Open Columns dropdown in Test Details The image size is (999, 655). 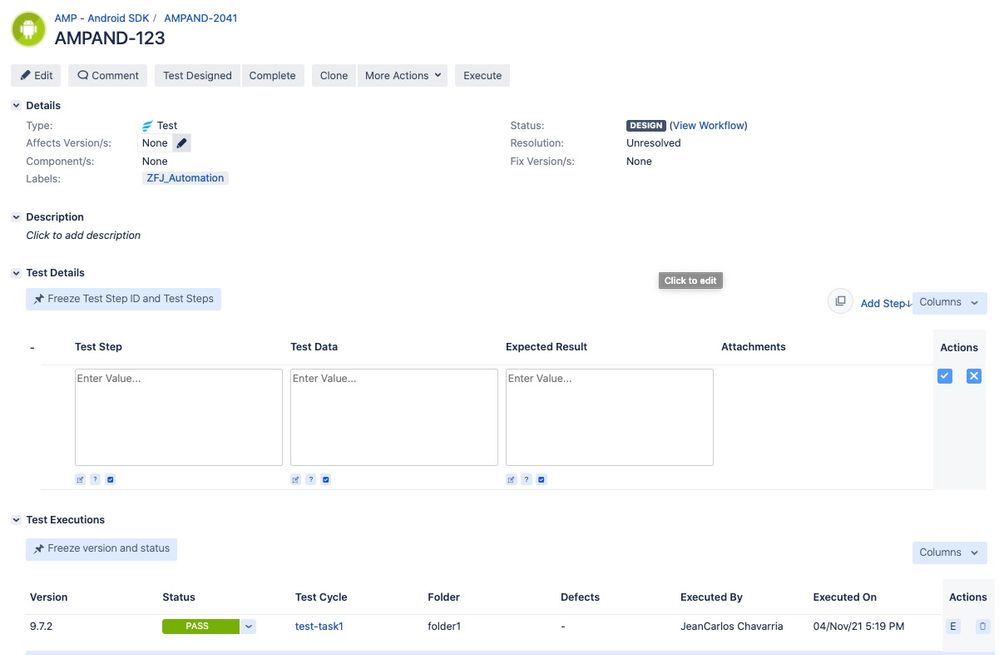949,303
